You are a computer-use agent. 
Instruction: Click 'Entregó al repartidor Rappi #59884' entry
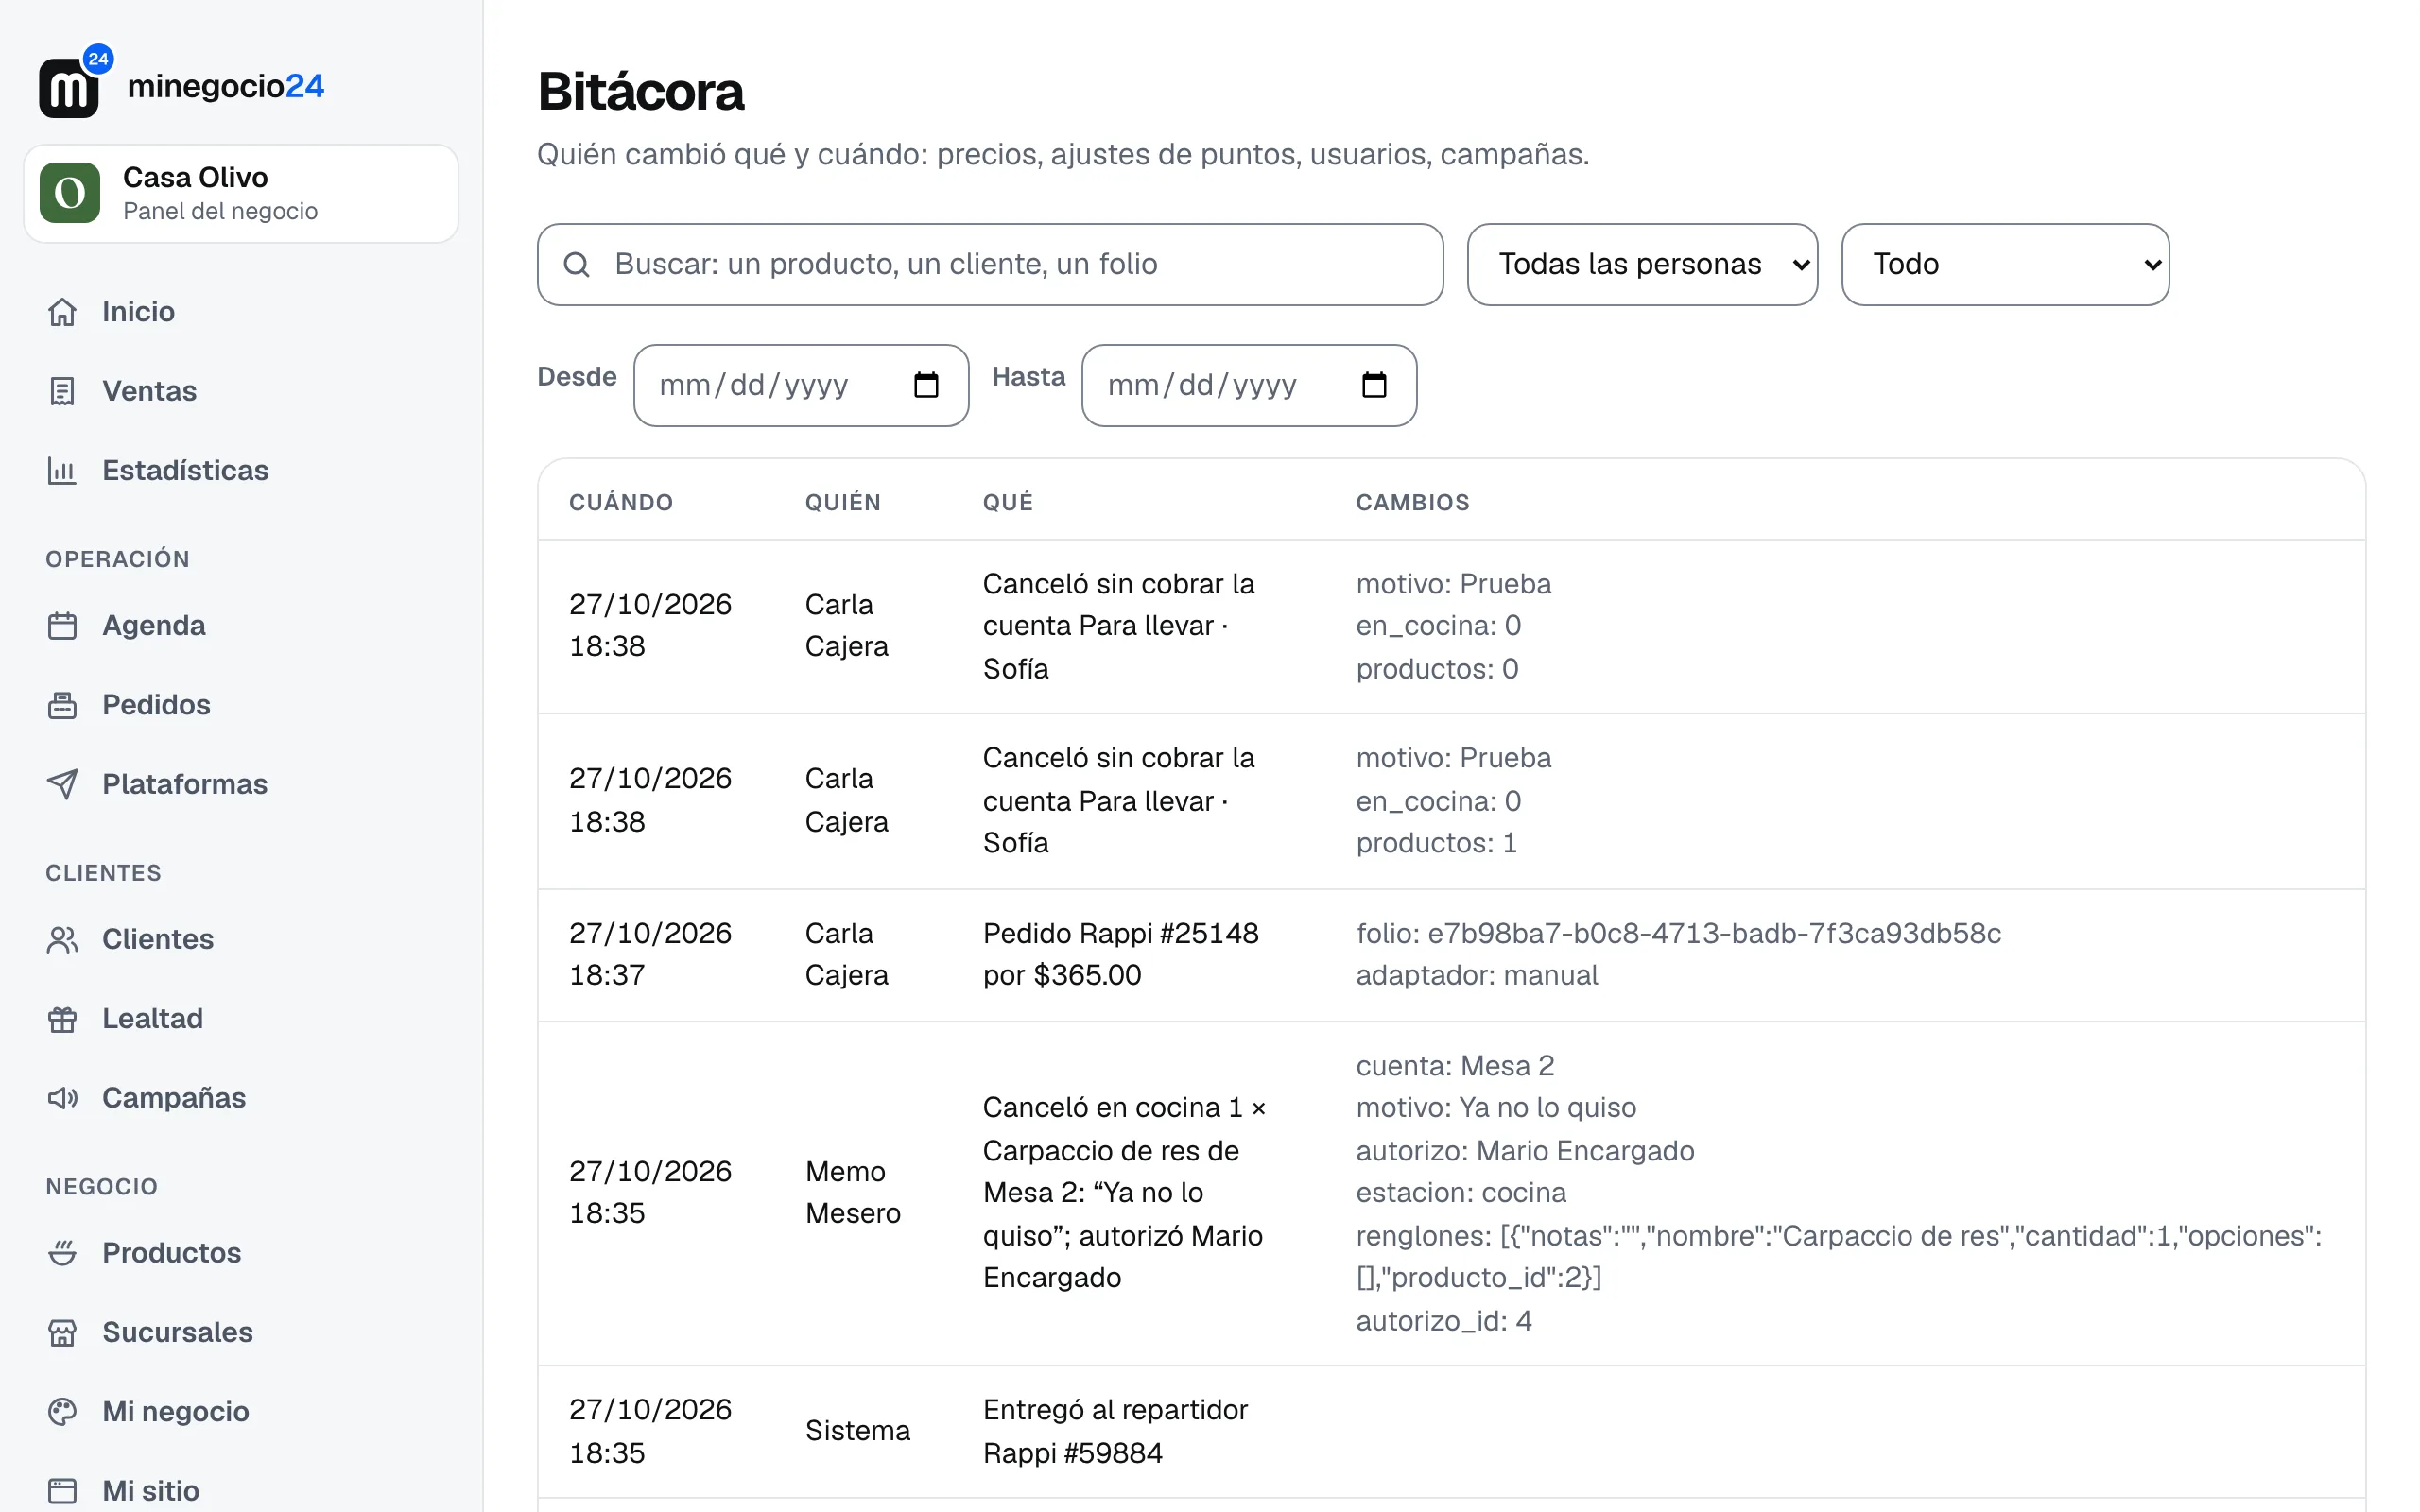click(x=1115, y=1432)
